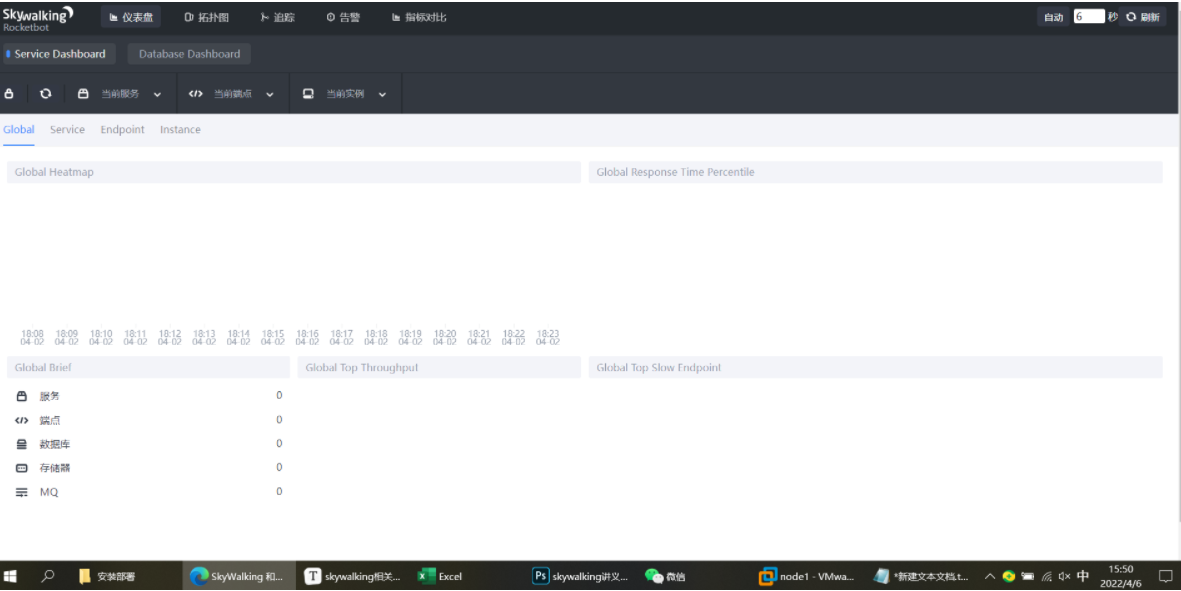Click the 18:15 heatmap time label
Screen dimensions: 1181x591
[273, 337]
